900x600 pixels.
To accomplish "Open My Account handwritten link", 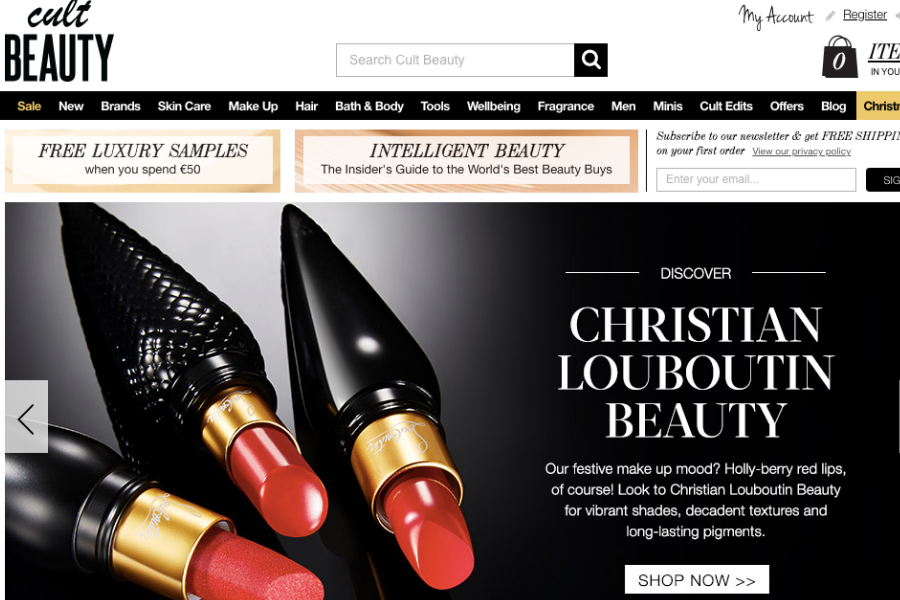I will [776, 17].
